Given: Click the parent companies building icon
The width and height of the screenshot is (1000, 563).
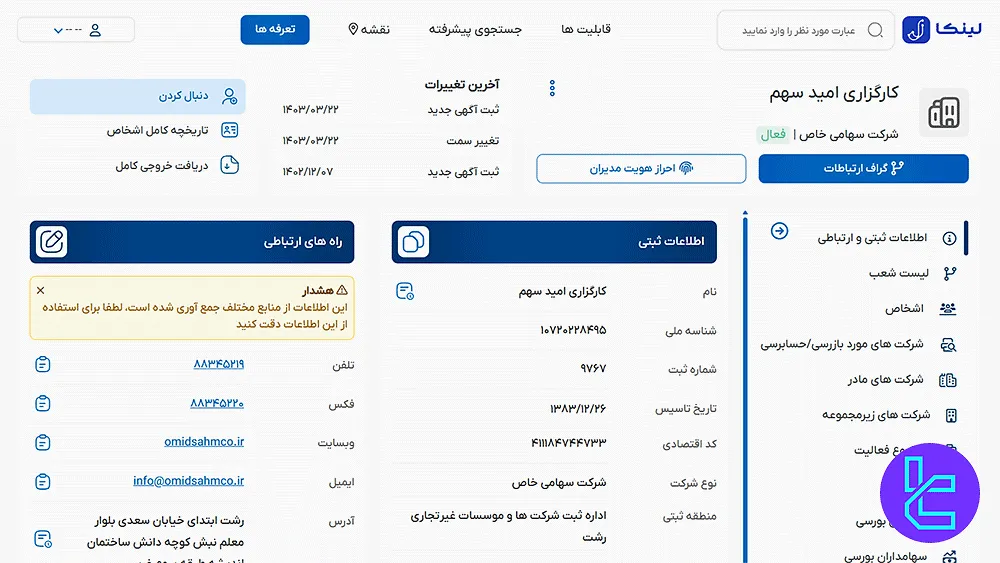Looking at the screenshot, I should coord(948,380).
